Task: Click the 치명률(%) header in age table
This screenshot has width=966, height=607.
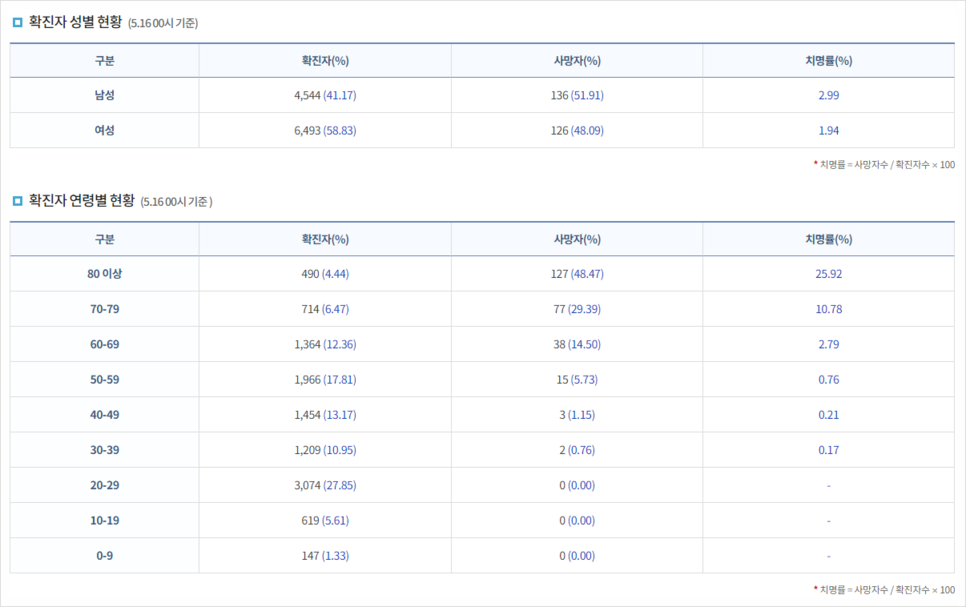Action: click(829, 239)
